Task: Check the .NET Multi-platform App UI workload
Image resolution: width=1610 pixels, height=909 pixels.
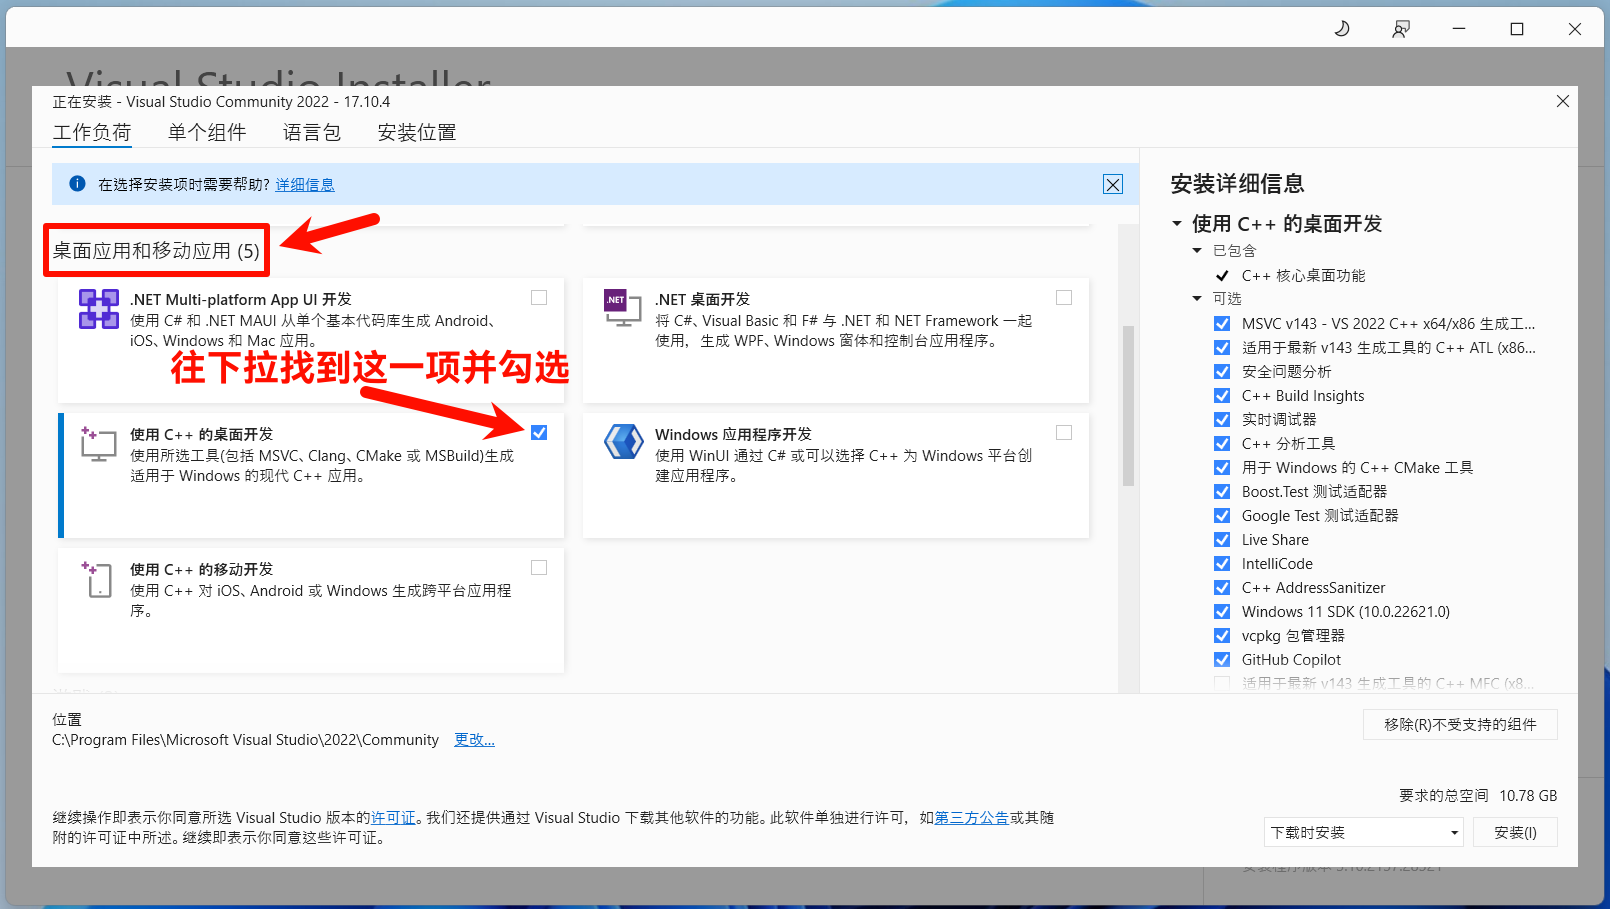Action: pos(539,297)
